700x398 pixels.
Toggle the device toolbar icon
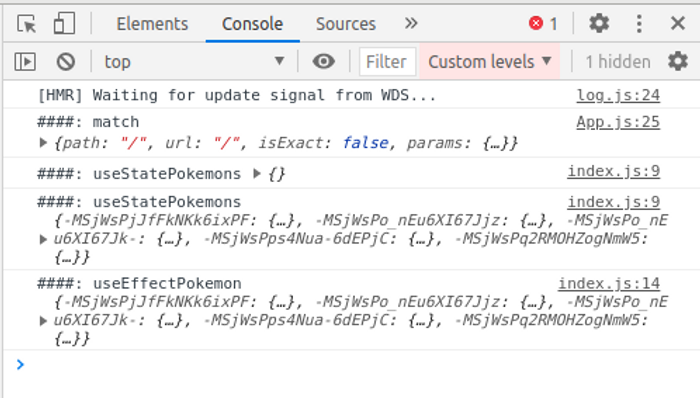coord(64,23)
